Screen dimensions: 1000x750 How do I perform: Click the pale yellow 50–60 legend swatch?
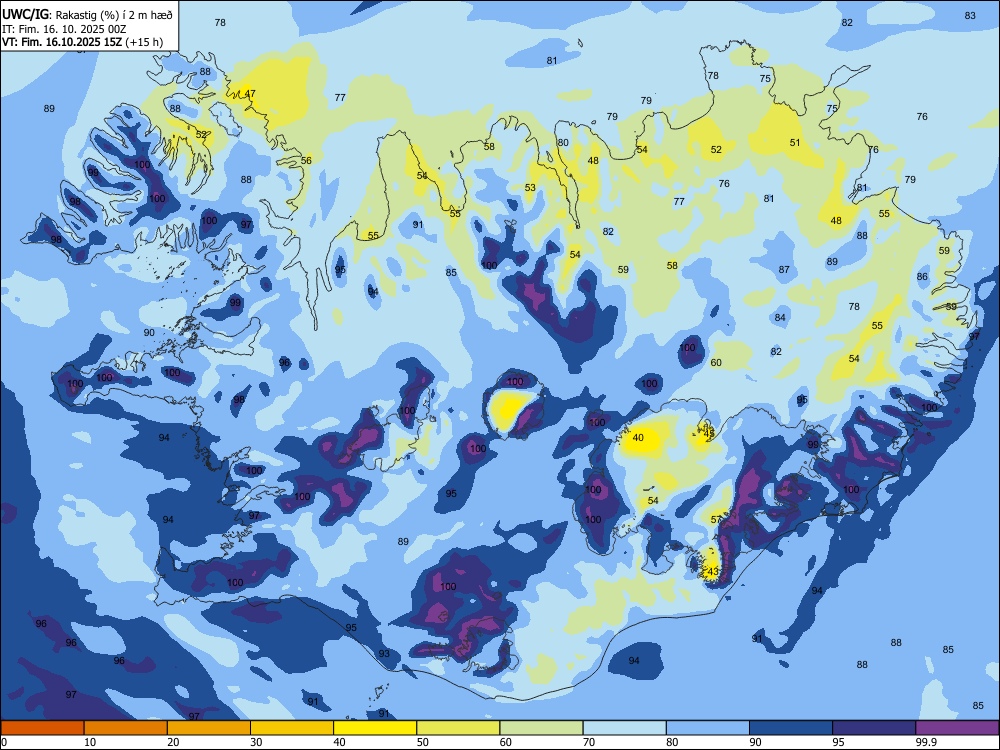pyautogui.click(x=458, y=728)
